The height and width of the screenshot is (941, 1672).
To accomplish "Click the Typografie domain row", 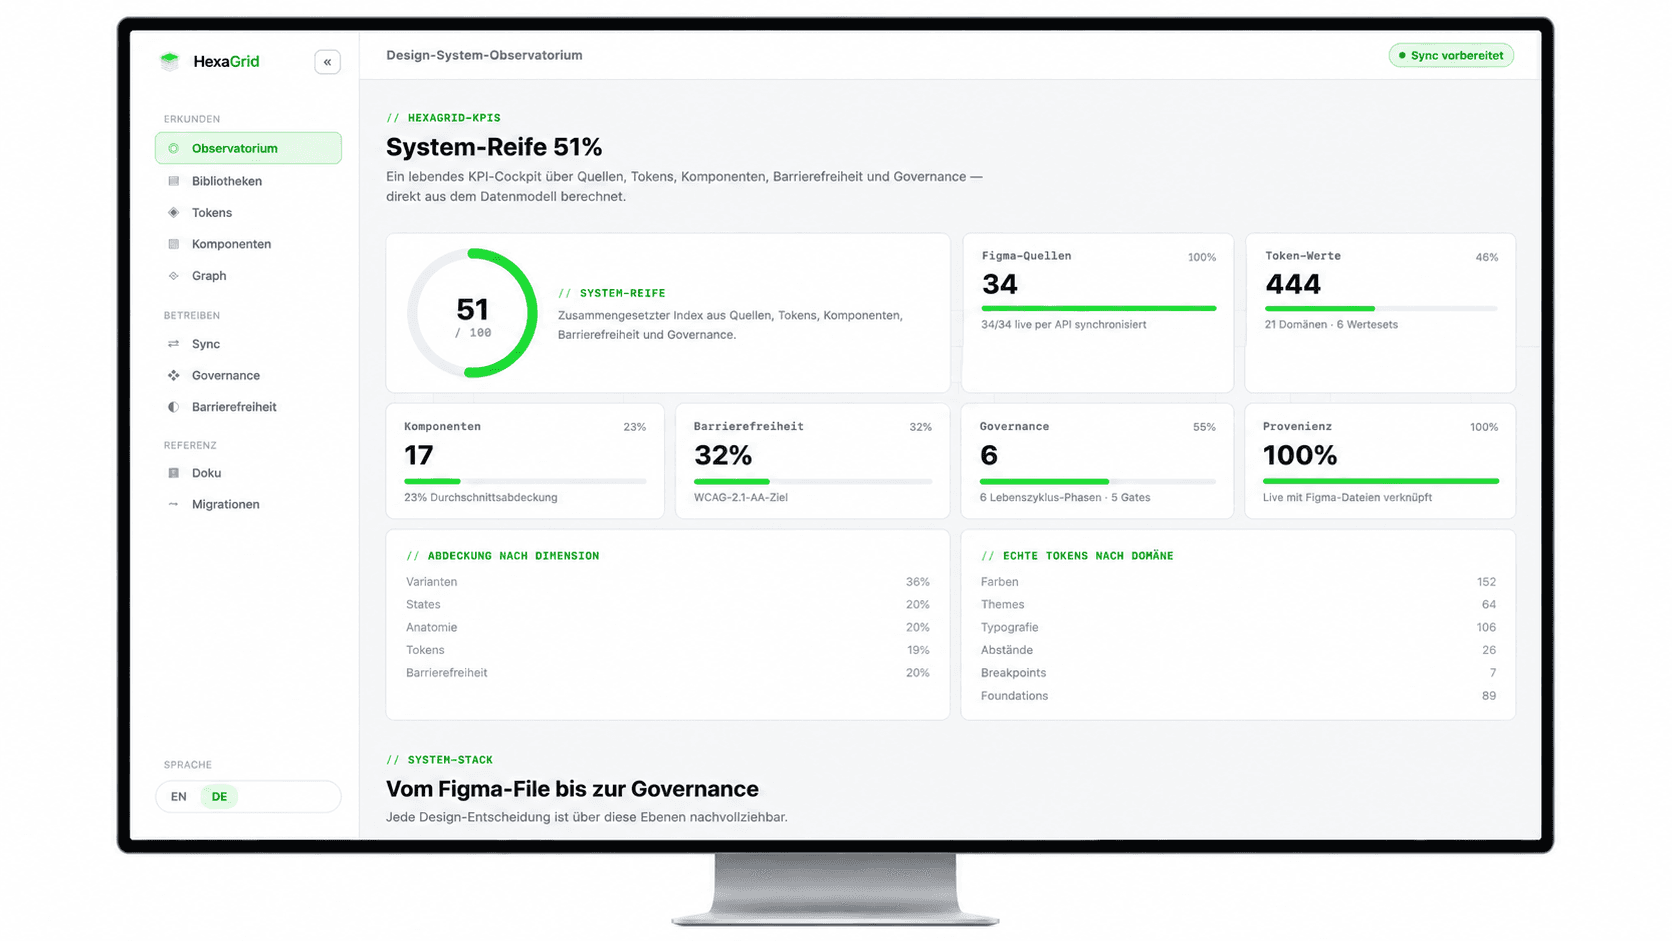I will (1238, 628).
